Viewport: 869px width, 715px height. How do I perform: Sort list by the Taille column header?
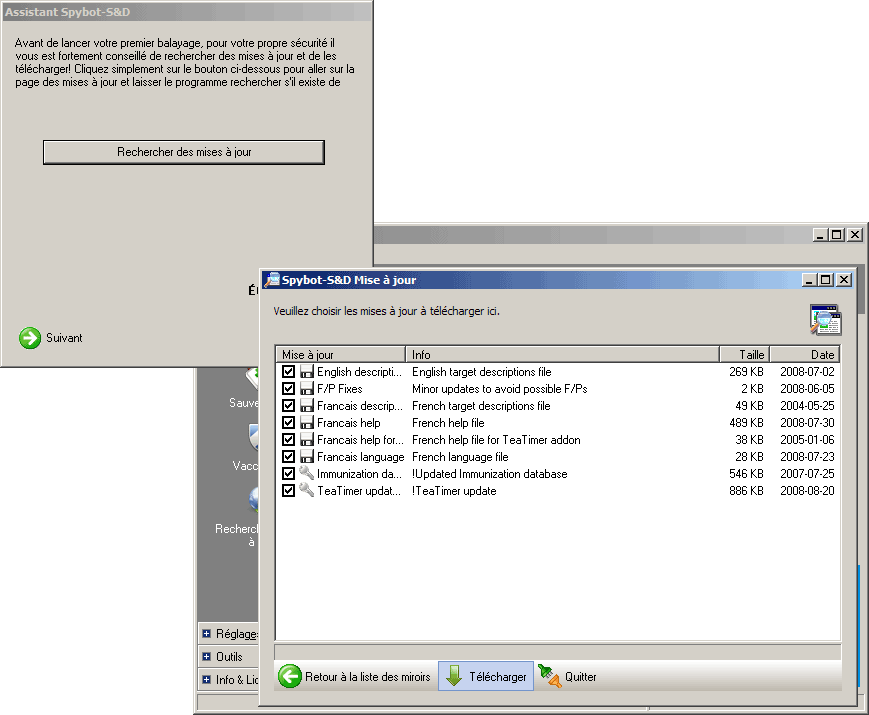click(x=744, y=354)
